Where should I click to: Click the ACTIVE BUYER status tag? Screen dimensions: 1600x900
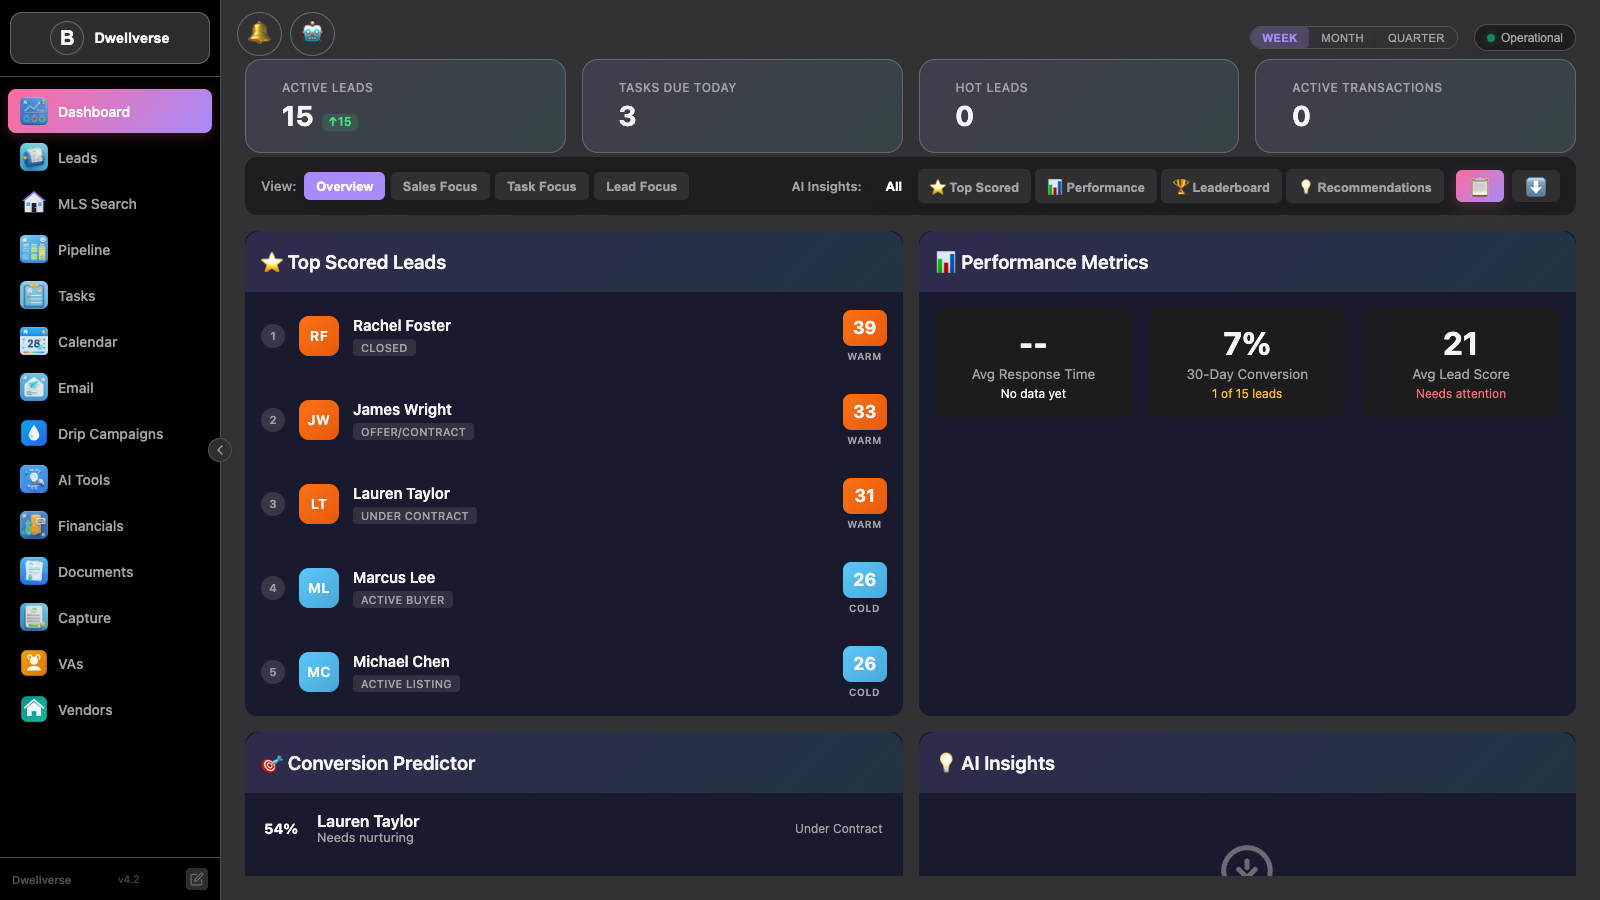[403, 600]
